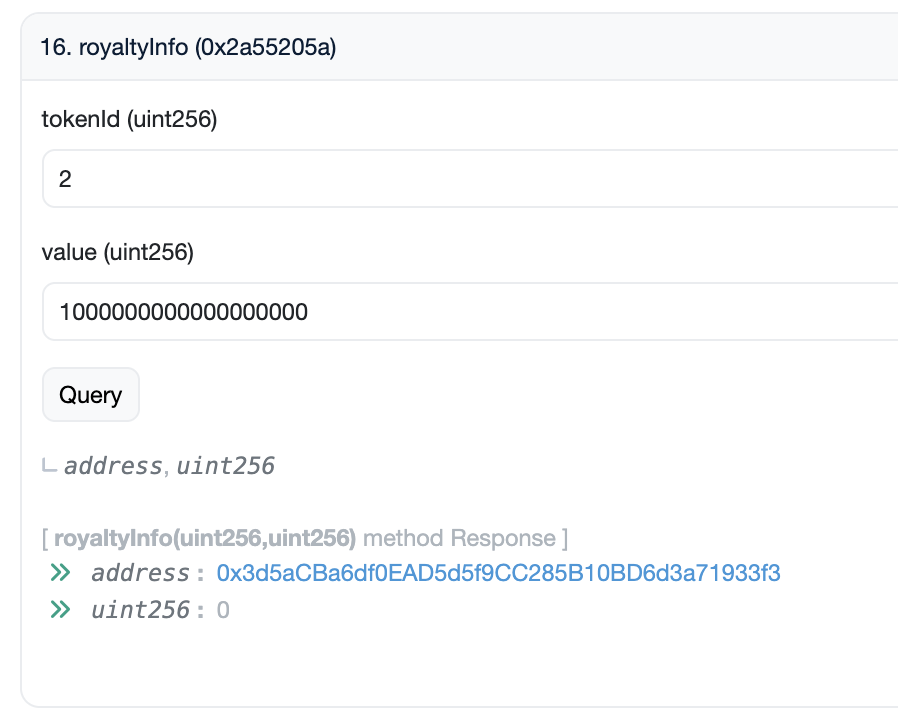The image size is (898, 724).
Task: Click the "method Response" text
Action: (x=458, y=538)
